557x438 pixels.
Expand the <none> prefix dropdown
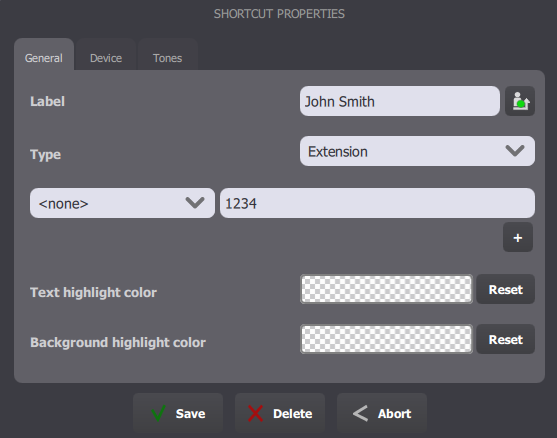click(122, 203)
